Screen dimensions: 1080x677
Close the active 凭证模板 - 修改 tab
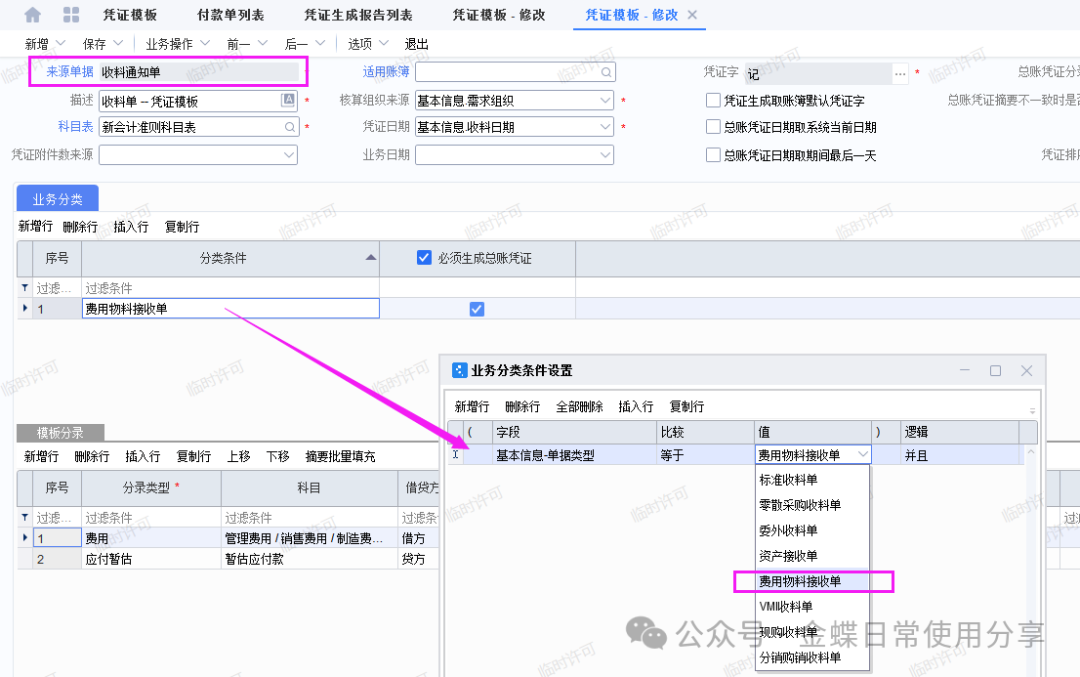[693, 15]
